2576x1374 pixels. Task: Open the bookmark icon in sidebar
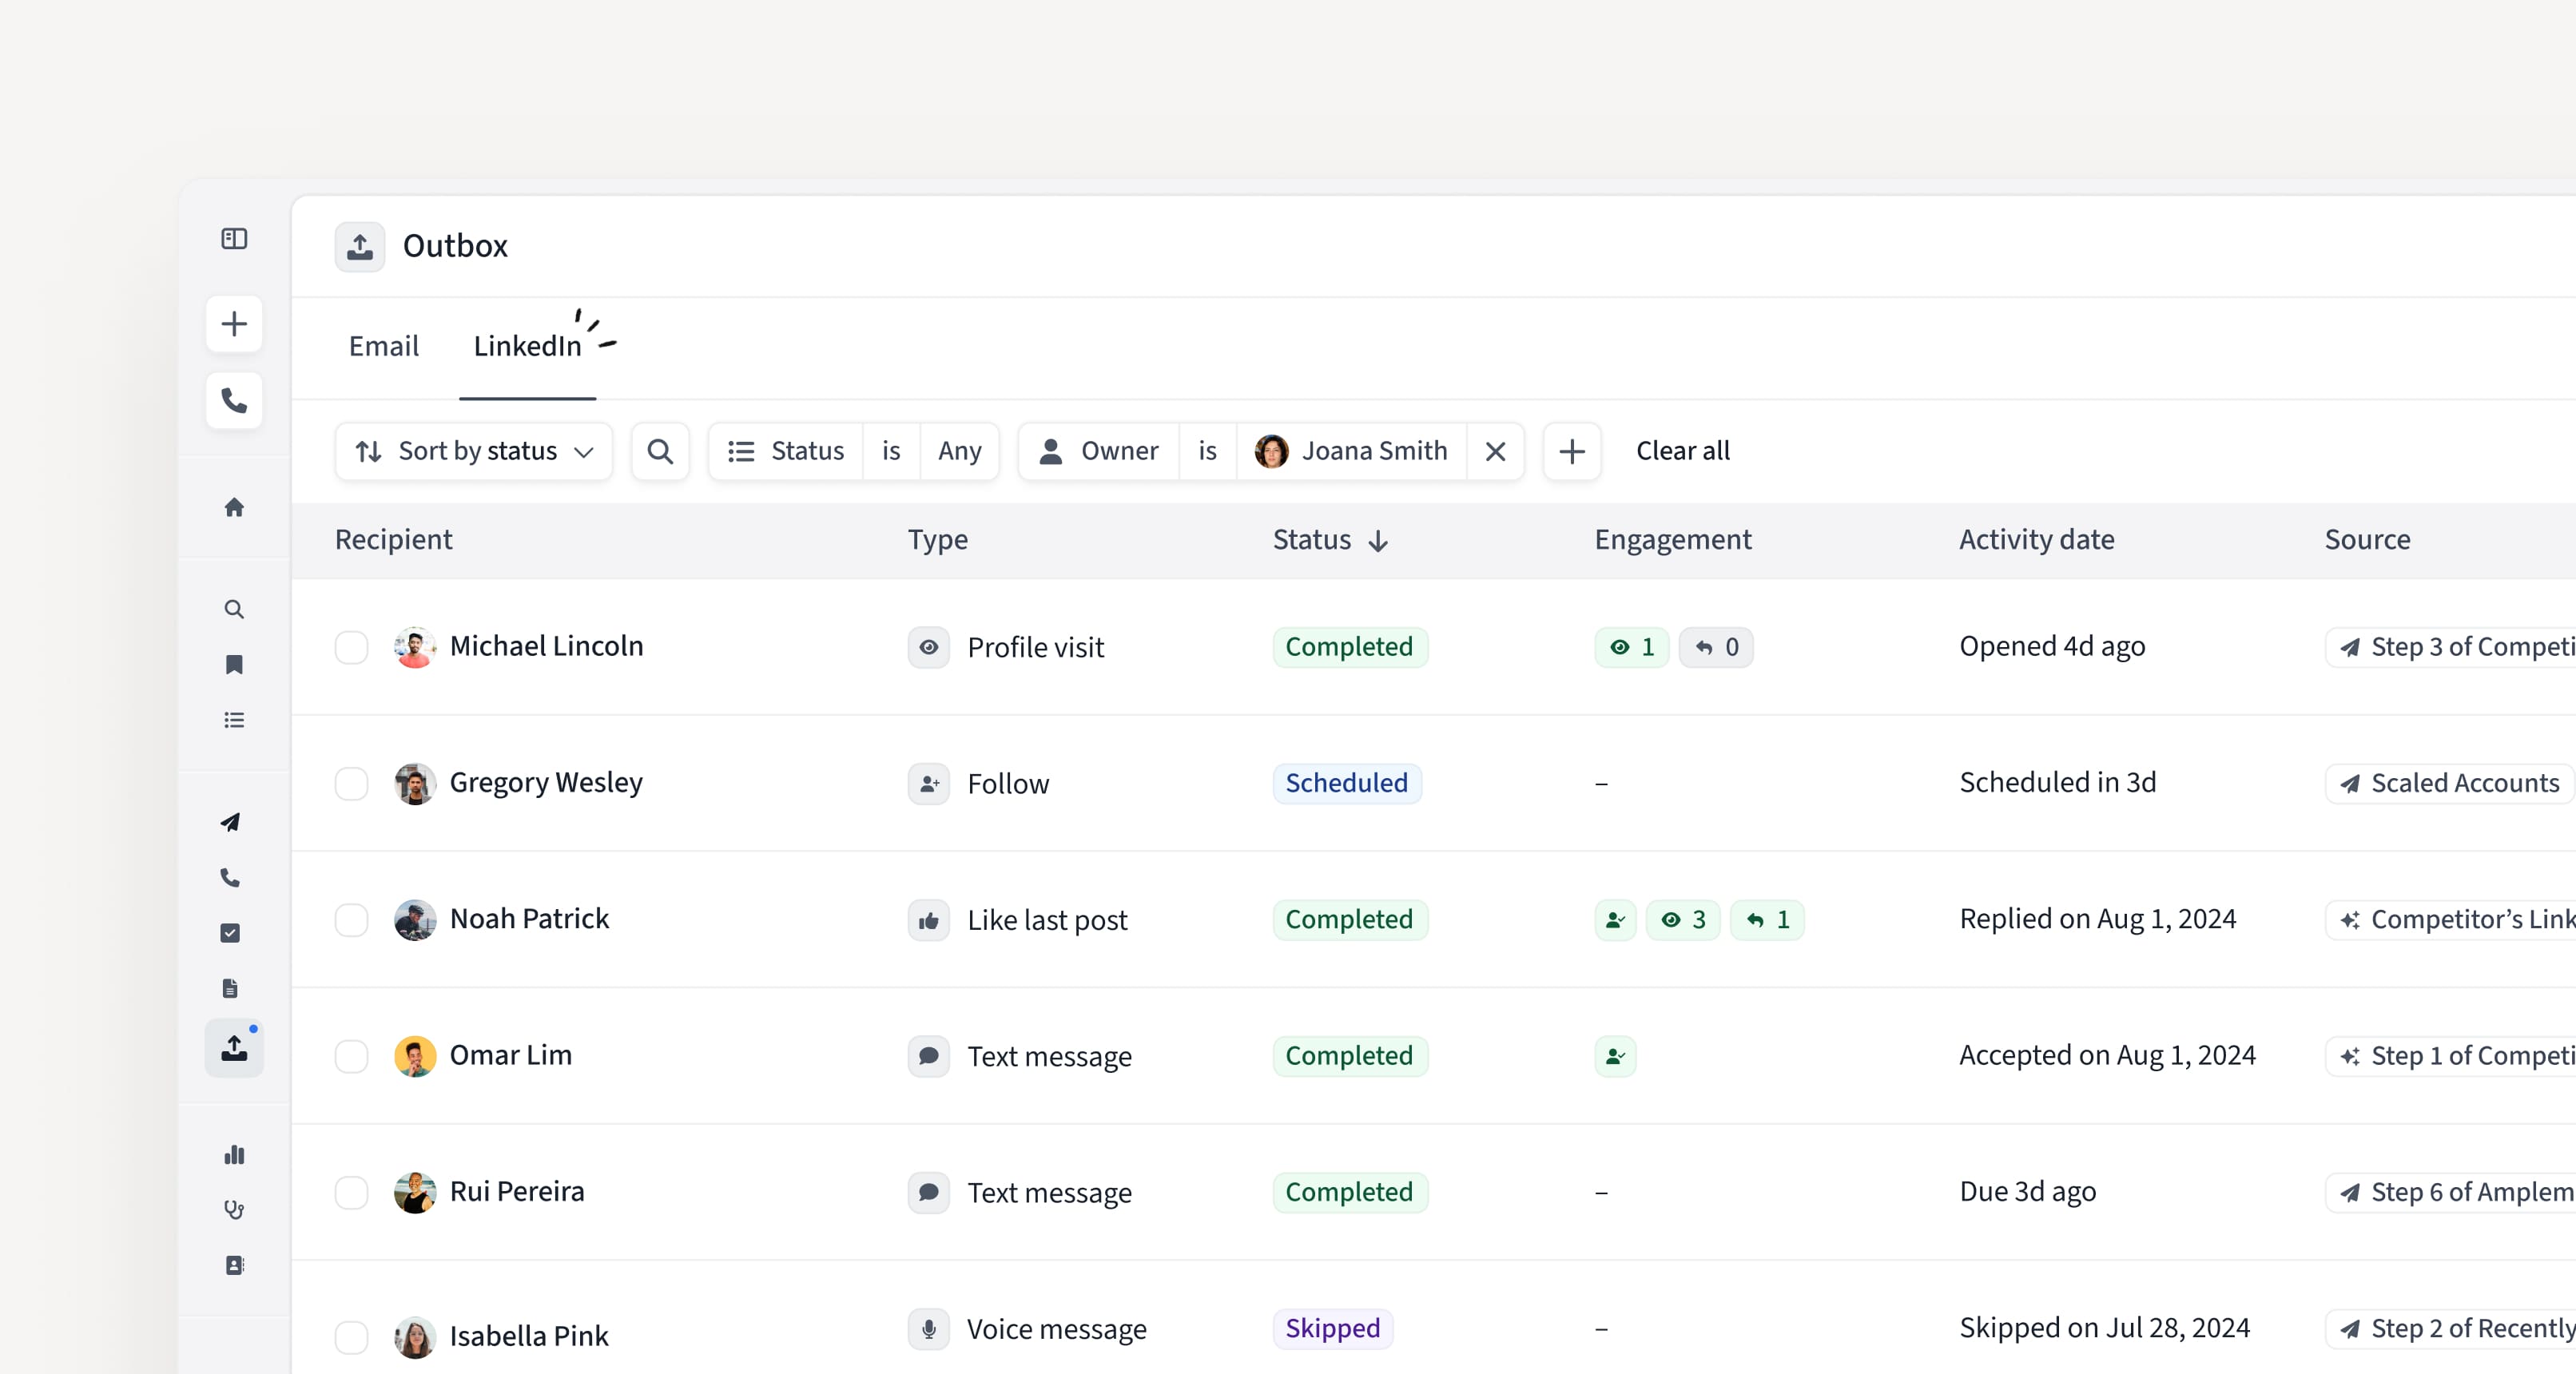[234, 665]
